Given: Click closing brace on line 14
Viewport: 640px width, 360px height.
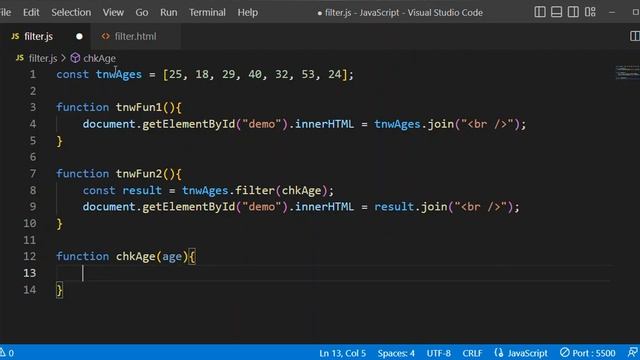Looking at the screenshot, I should (60, 290).
